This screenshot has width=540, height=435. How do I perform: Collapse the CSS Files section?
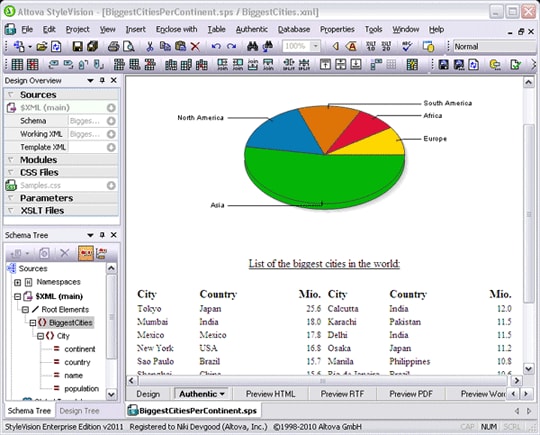point(11,172)
